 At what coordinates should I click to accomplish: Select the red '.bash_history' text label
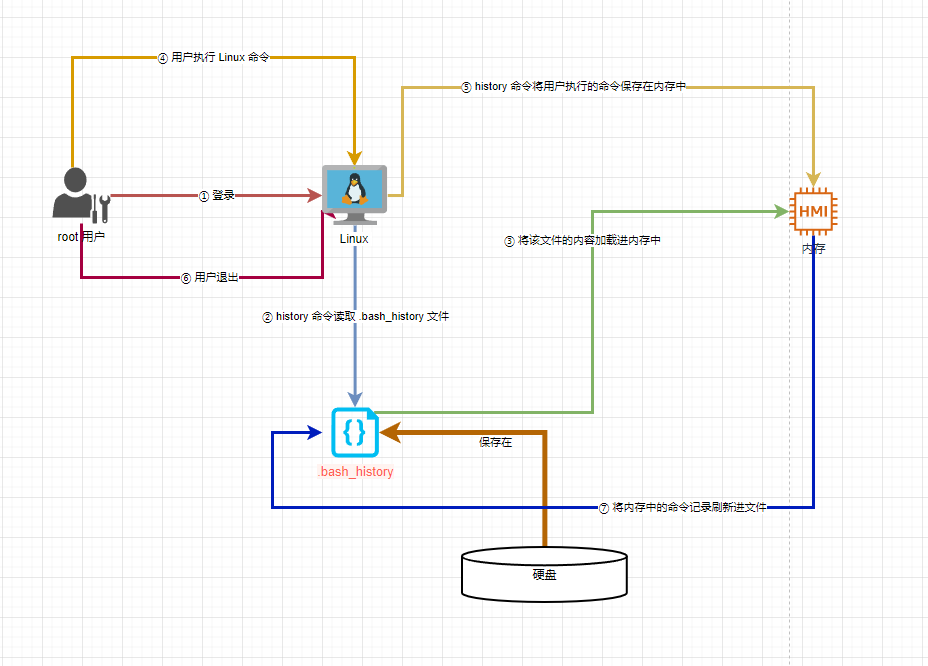(356, 472)
